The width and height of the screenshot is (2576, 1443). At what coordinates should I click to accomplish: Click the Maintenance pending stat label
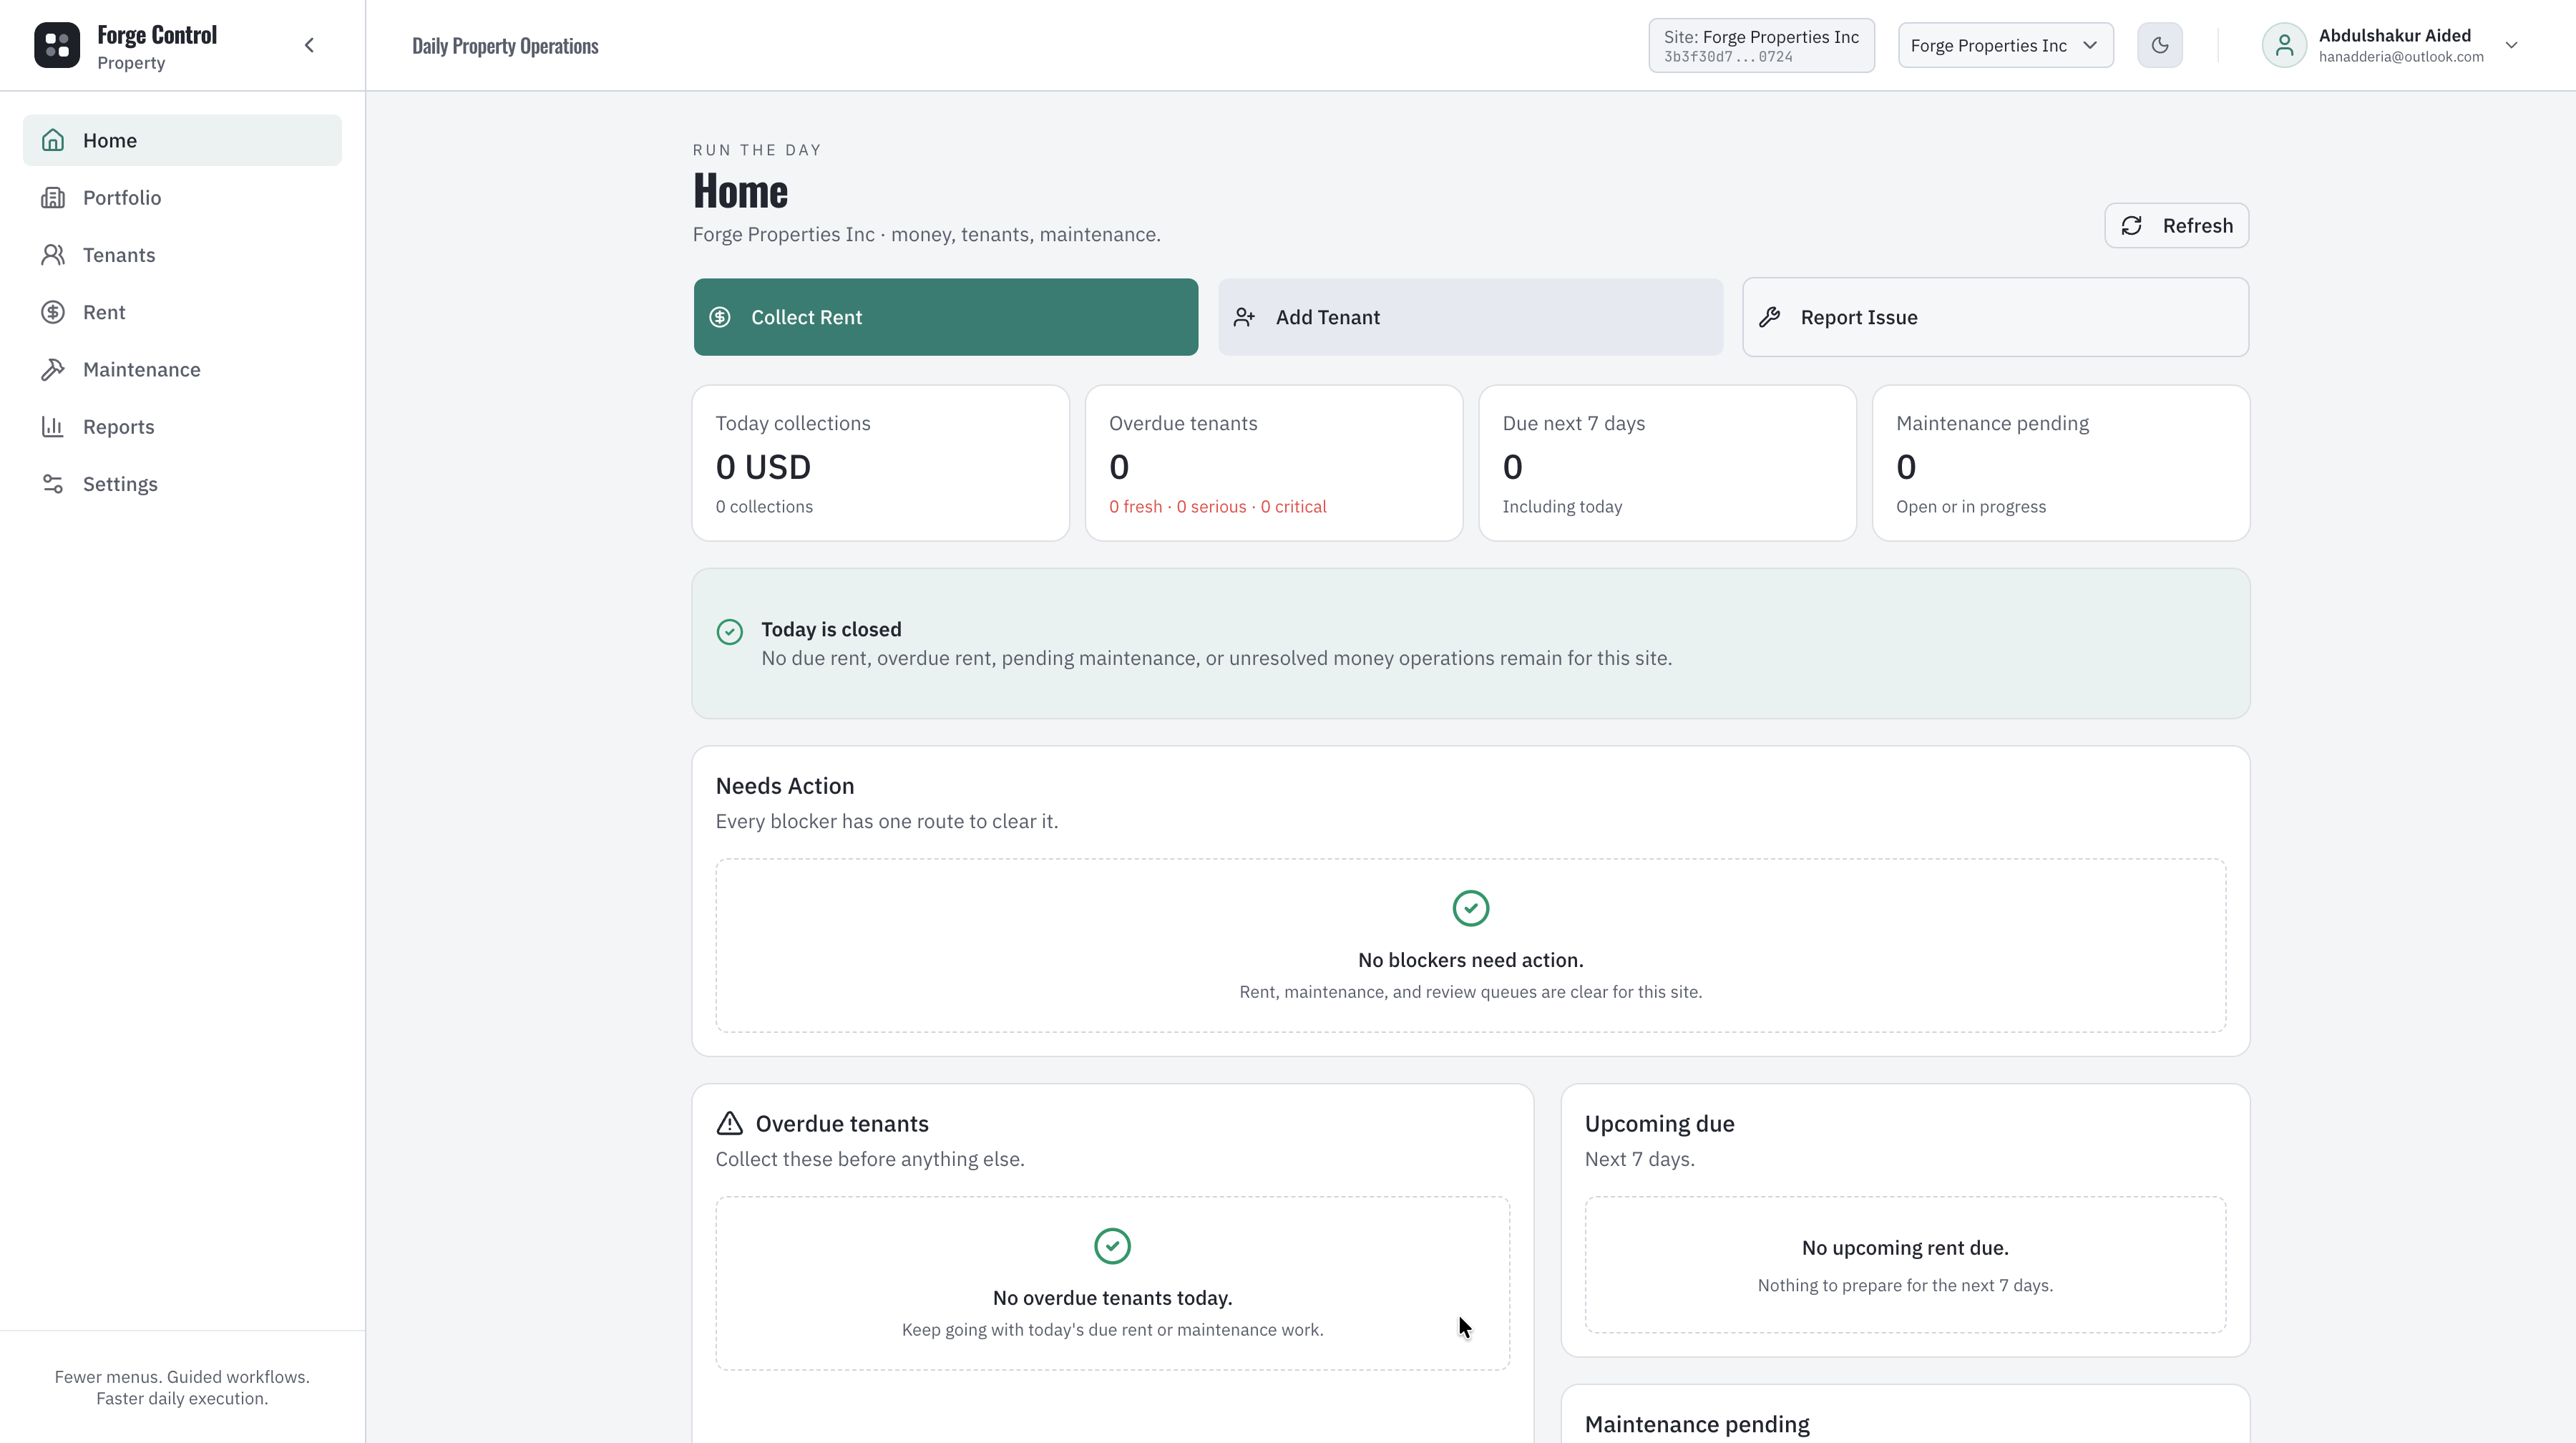(1992, 424)
